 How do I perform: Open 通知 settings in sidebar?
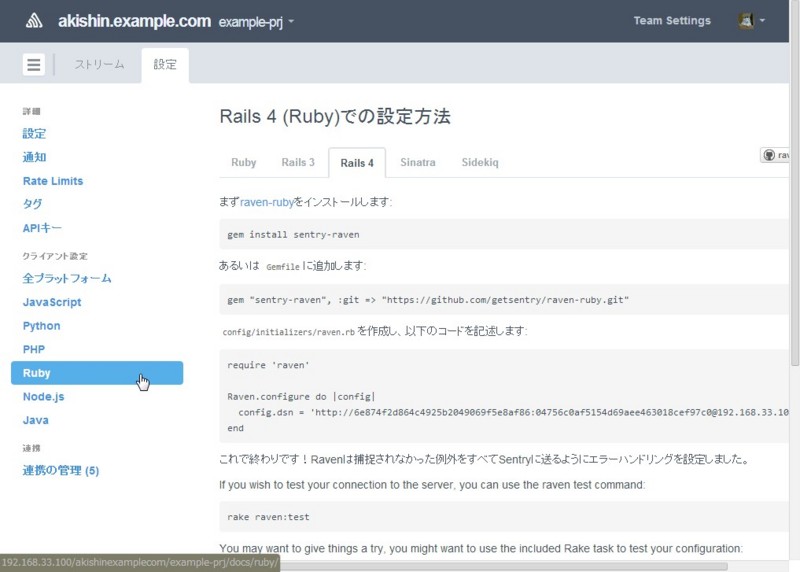[x=34, y=157]
